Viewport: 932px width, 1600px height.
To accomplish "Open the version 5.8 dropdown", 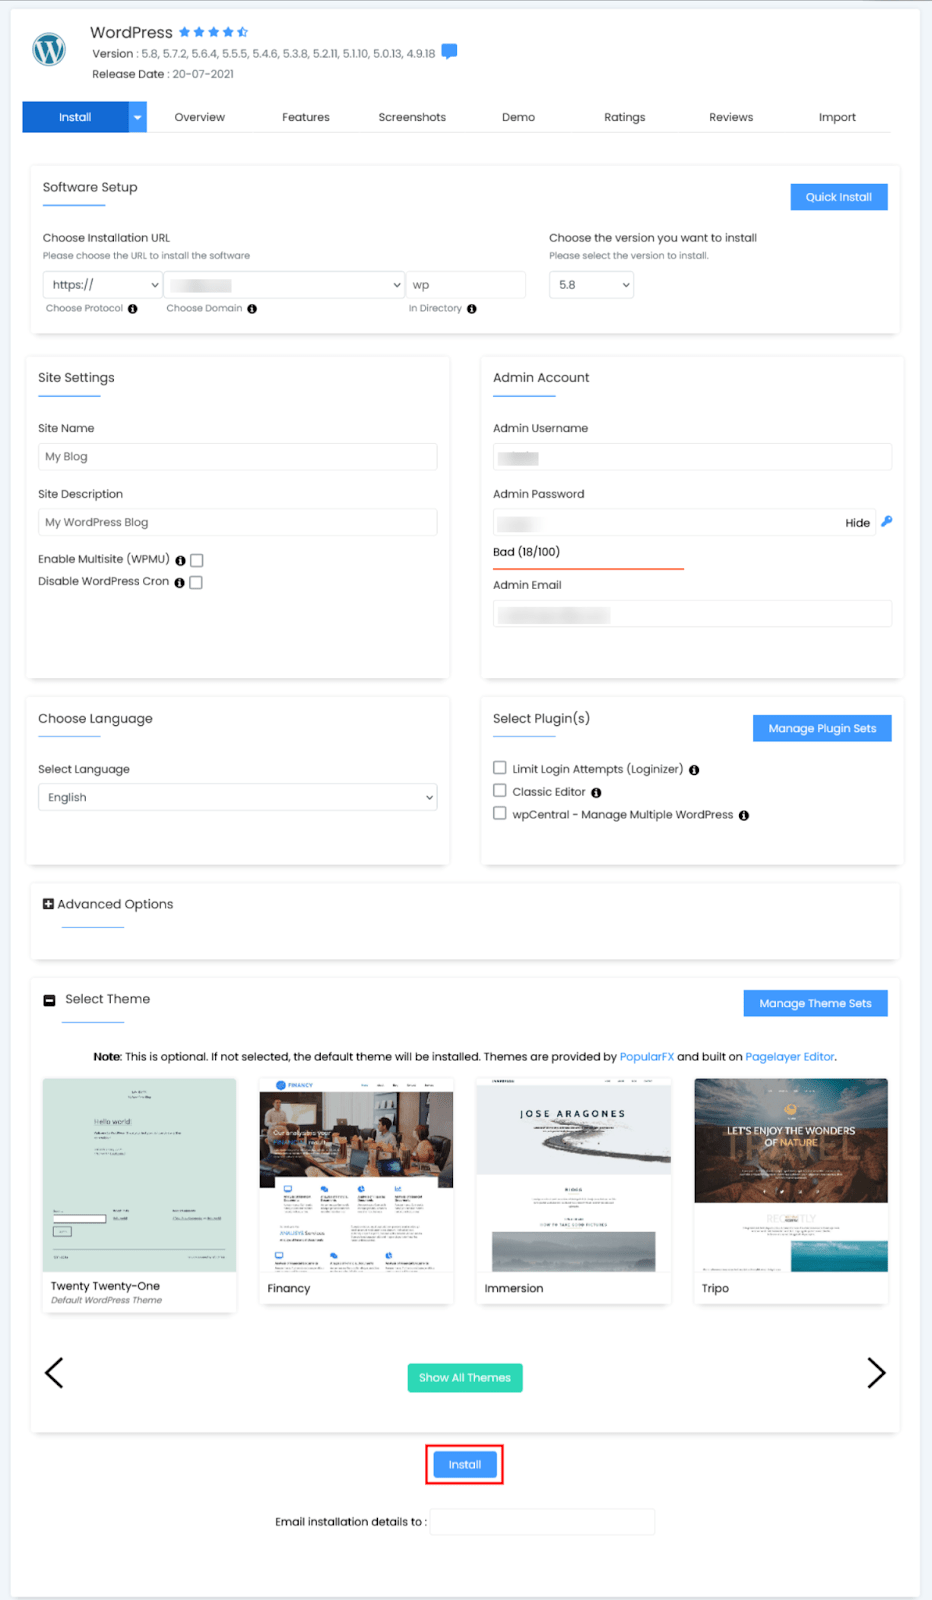I will coord(591,285).
